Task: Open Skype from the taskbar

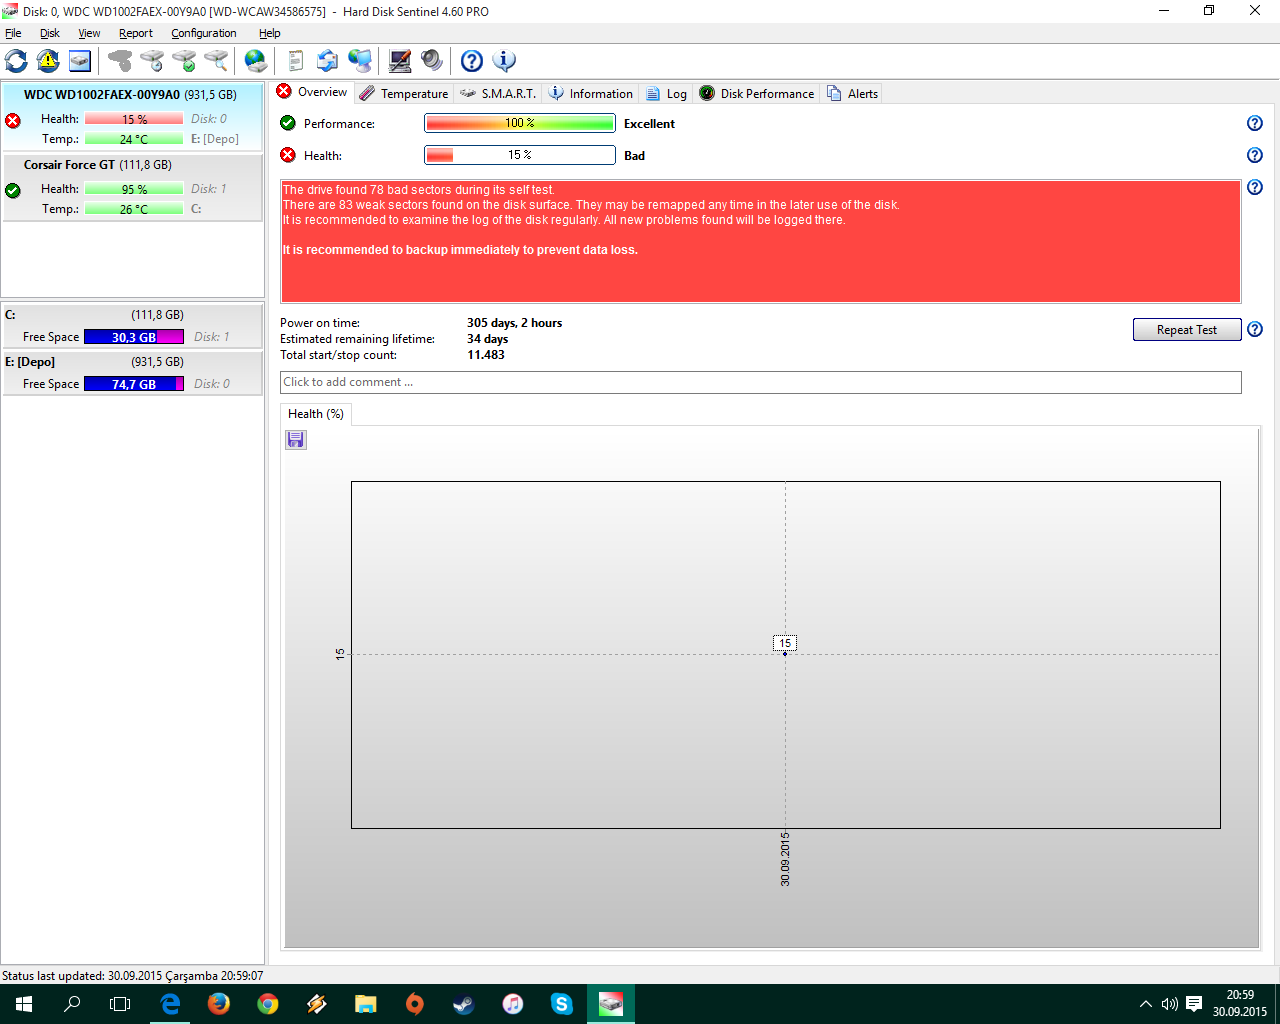Action: [x=561, y=1004]
